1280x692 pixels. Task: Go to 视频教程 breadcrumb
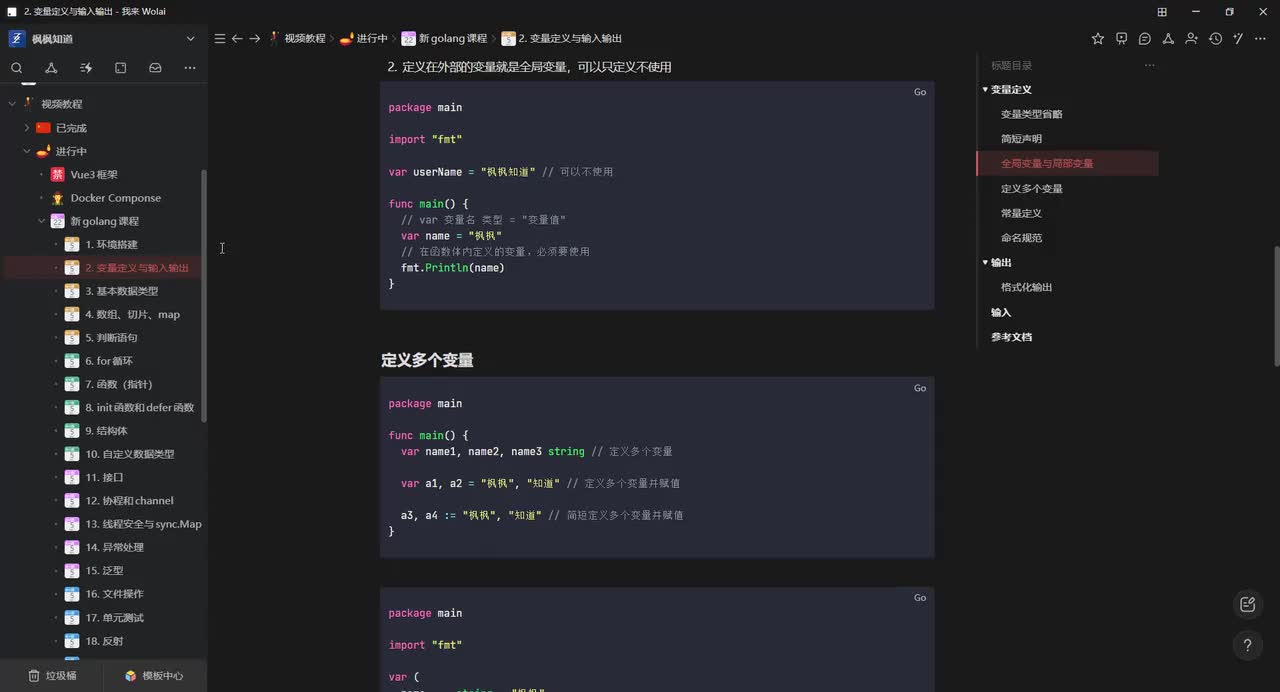(x=297, y=38)
